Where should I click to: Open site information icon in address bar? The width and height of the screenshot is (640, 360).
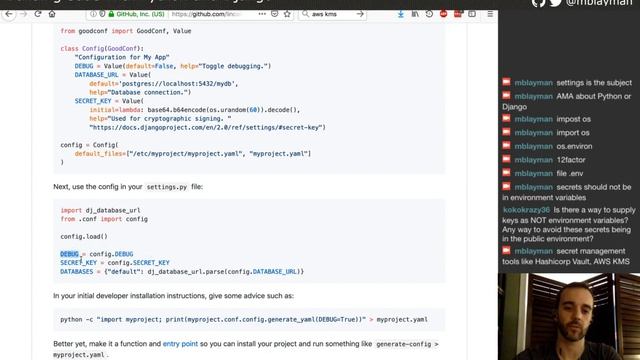(93, 14)
